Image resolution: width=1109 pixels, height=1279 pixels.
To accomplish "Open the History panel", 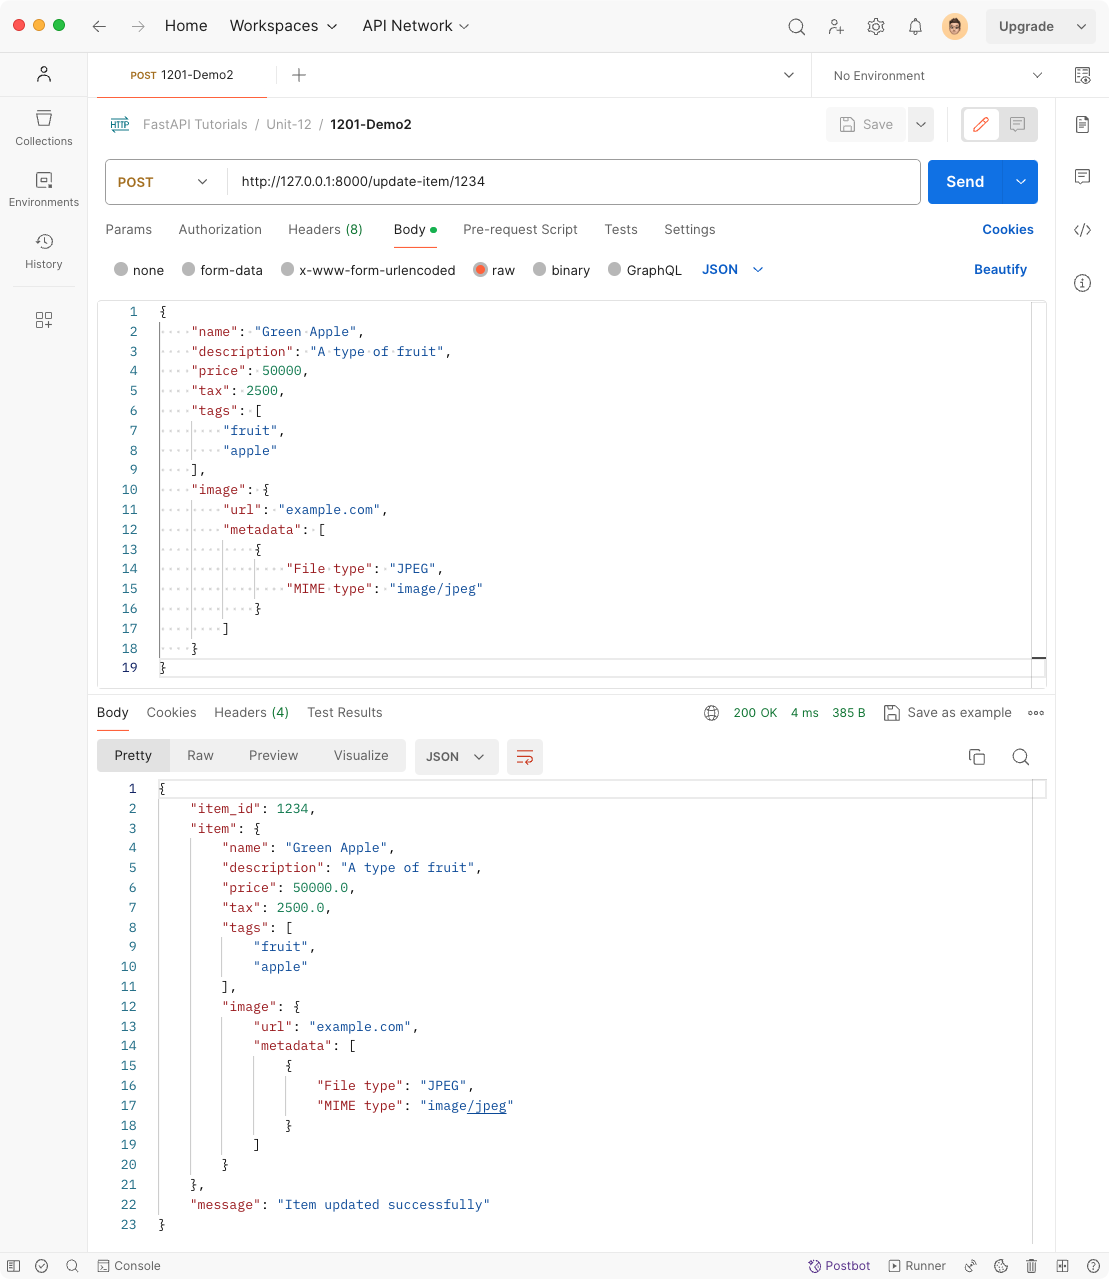I will [44, 251].
